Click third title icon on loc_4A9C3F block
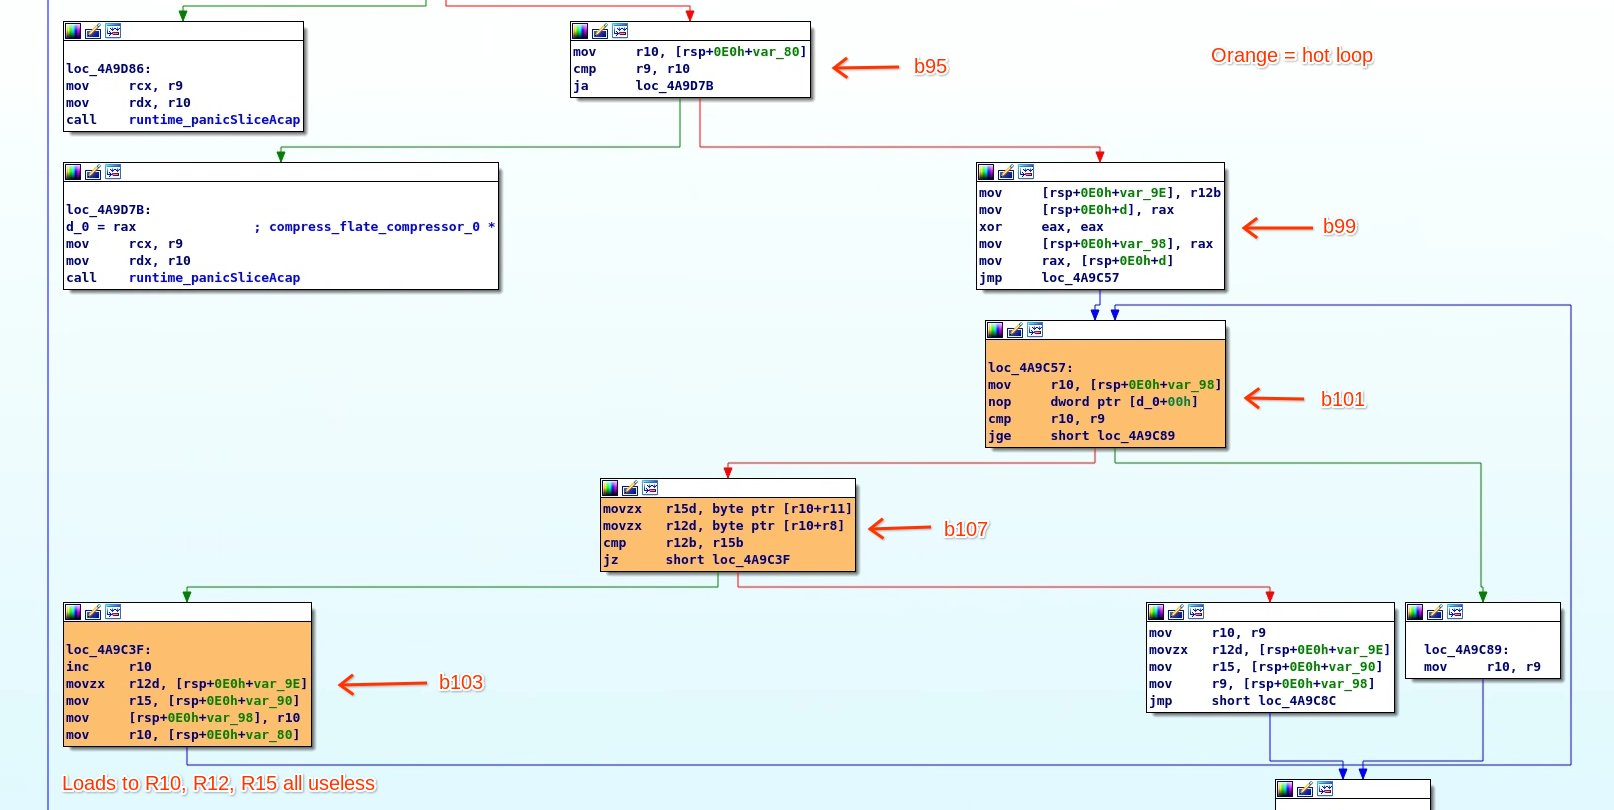This screenshot has height=810, width=1614. pos(113,612)
